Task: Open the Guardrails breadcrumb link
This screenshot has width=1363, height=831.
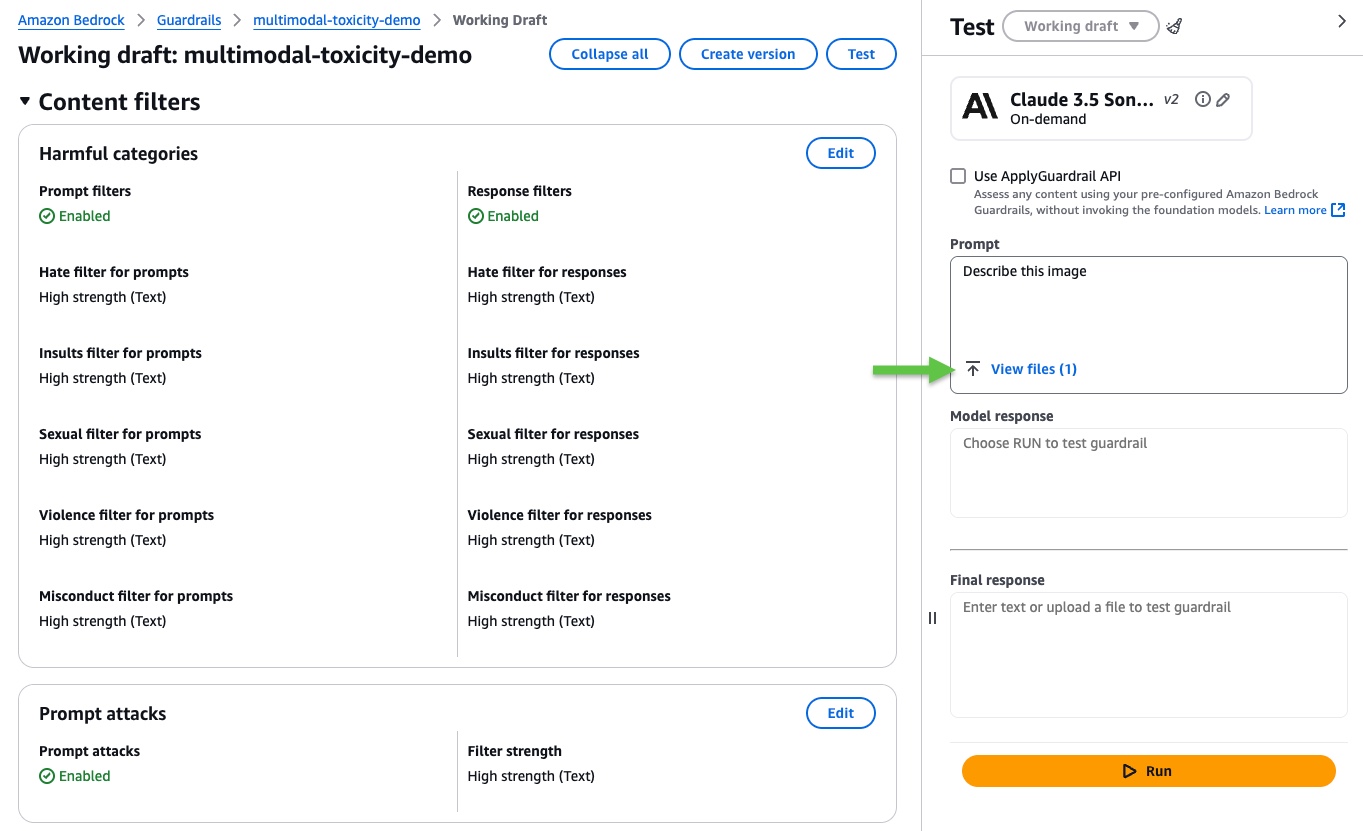Action: pyautogui.click(x=189, y=20)
